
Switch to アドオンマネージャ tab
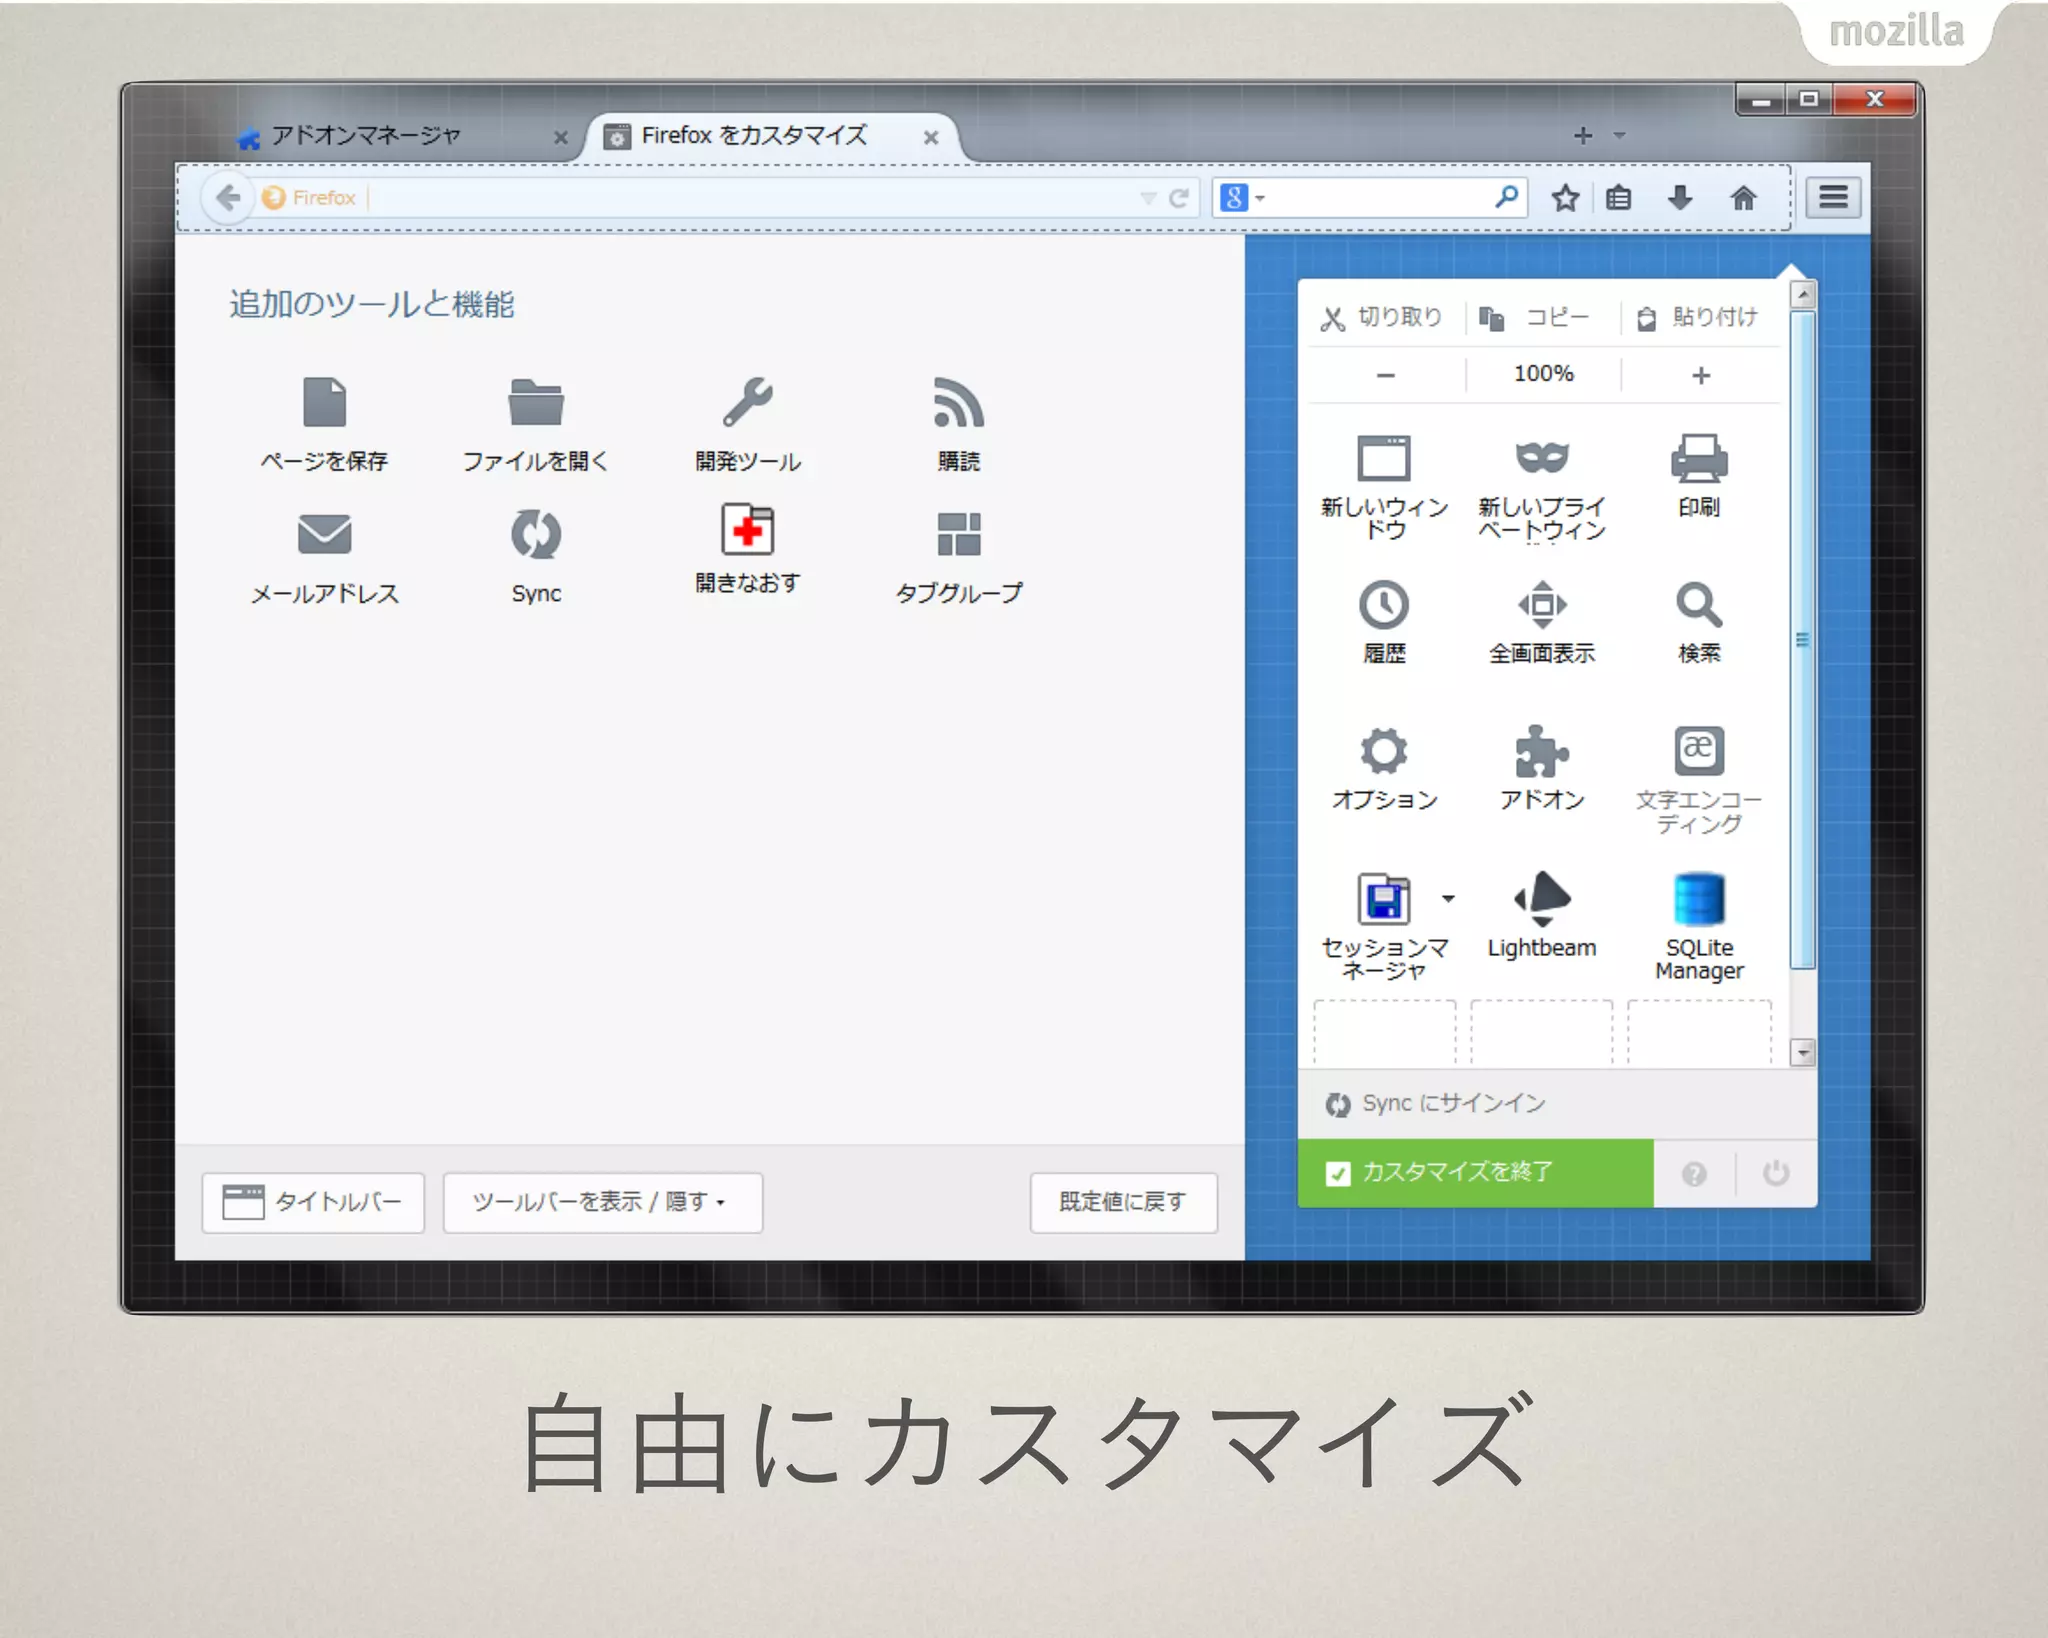click(x=366, y=135)
